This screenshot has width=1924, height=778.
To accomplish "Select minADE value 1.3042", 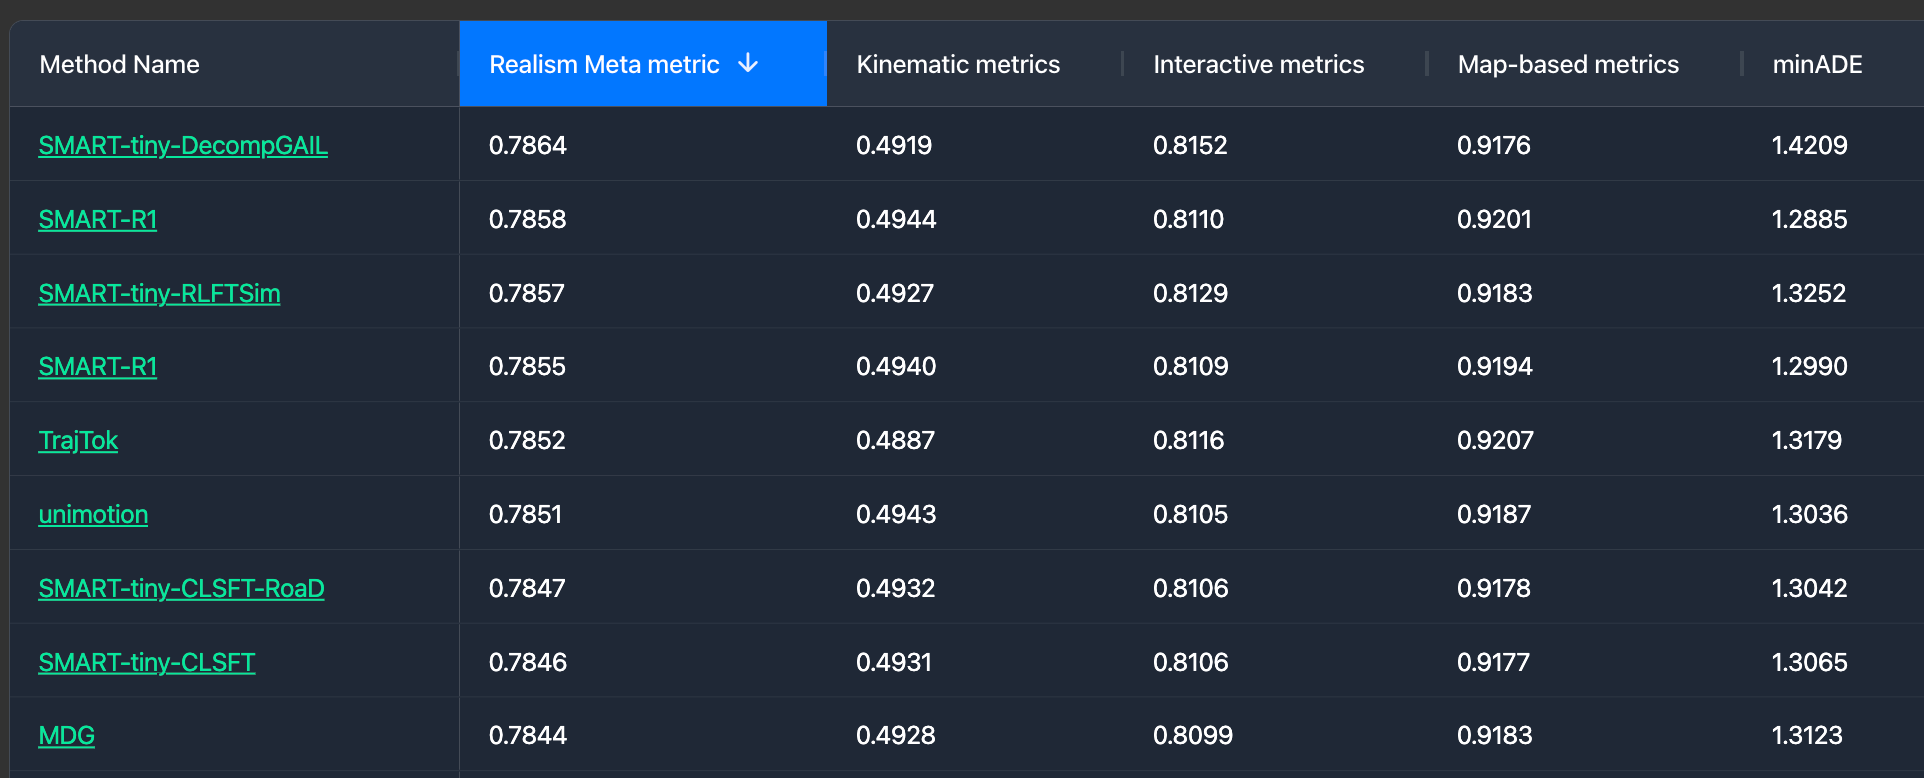I will 1810,589.
